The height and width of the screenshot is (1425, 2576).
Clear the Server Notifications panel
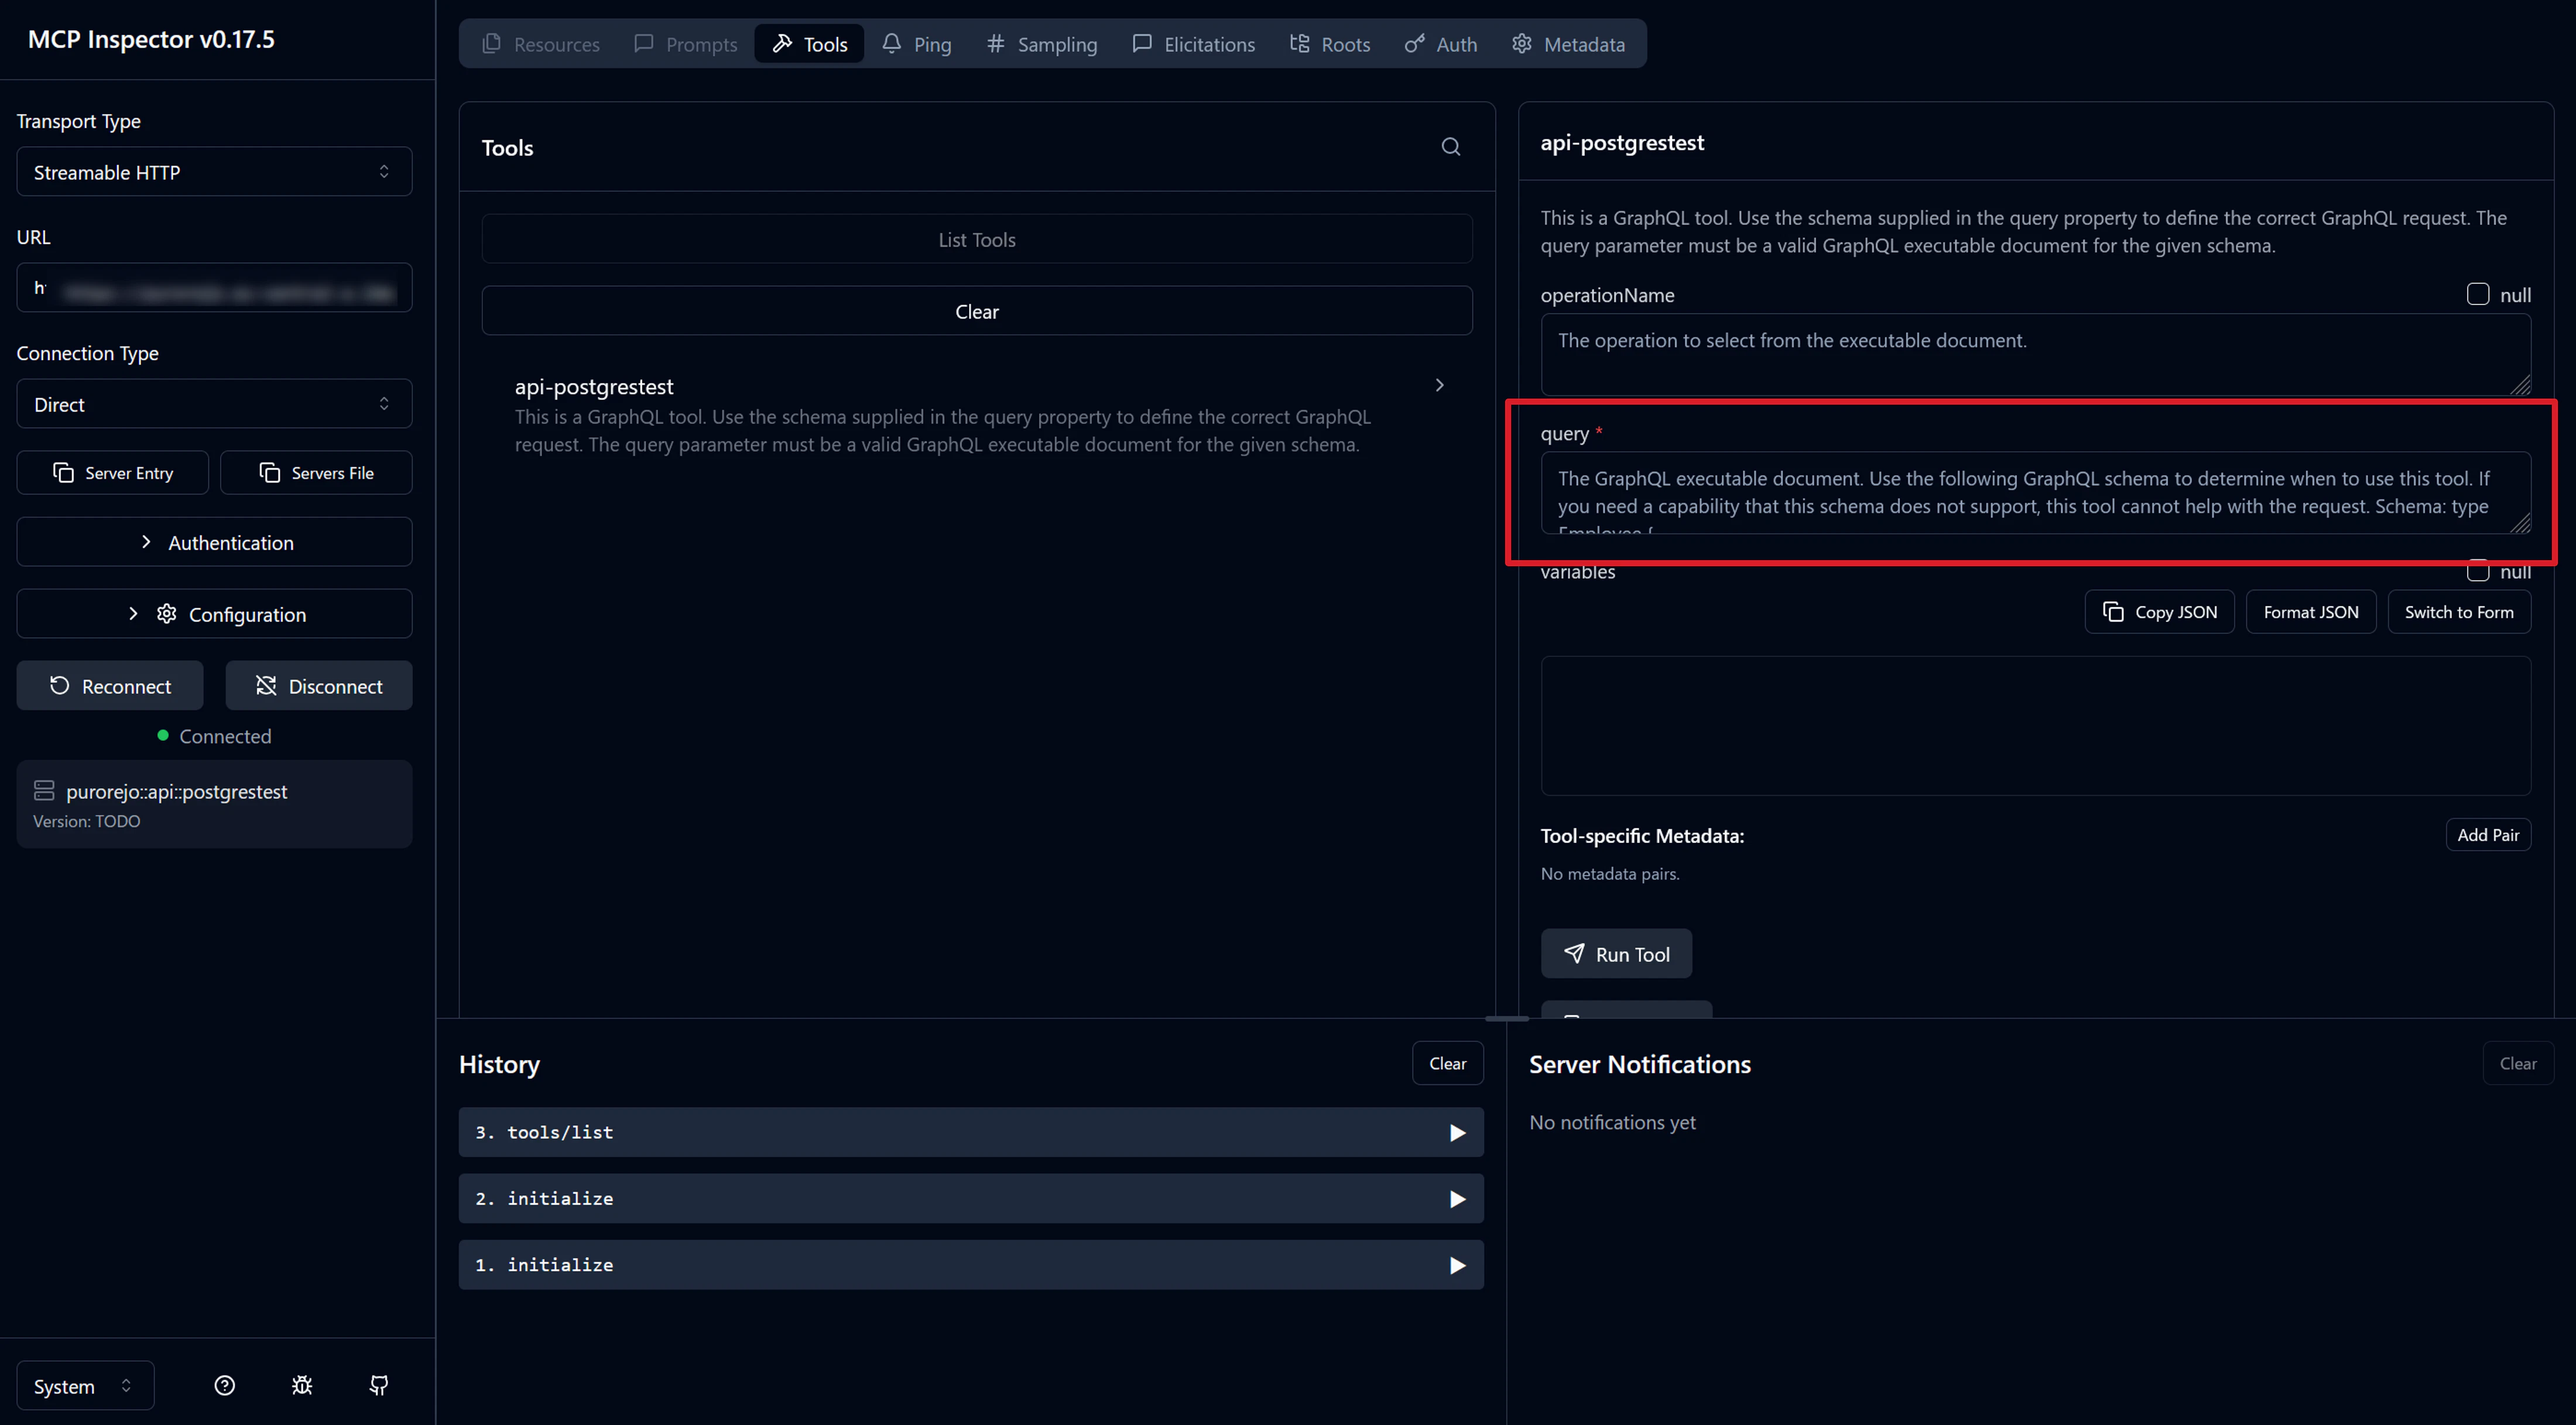(x=2517, y=1063)
